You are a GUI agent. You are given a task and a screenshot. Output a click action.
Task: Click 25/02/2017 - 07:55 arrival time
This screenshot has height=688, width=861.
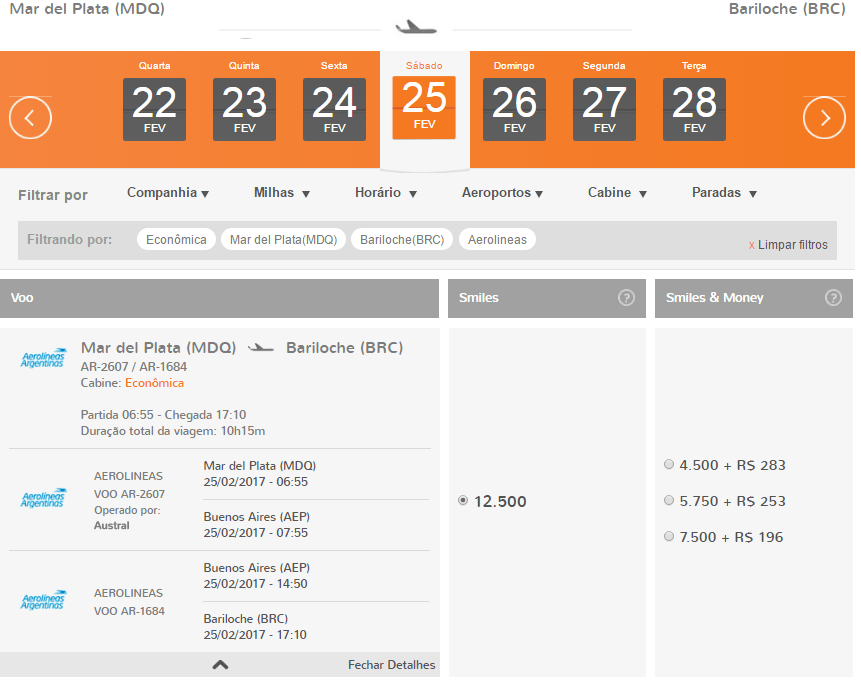pyautogui.click(x=256, y=533)
